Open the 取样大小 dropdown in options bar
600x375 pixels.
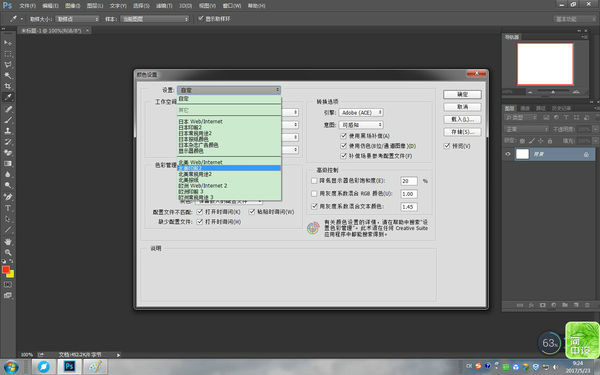(77, 19)
